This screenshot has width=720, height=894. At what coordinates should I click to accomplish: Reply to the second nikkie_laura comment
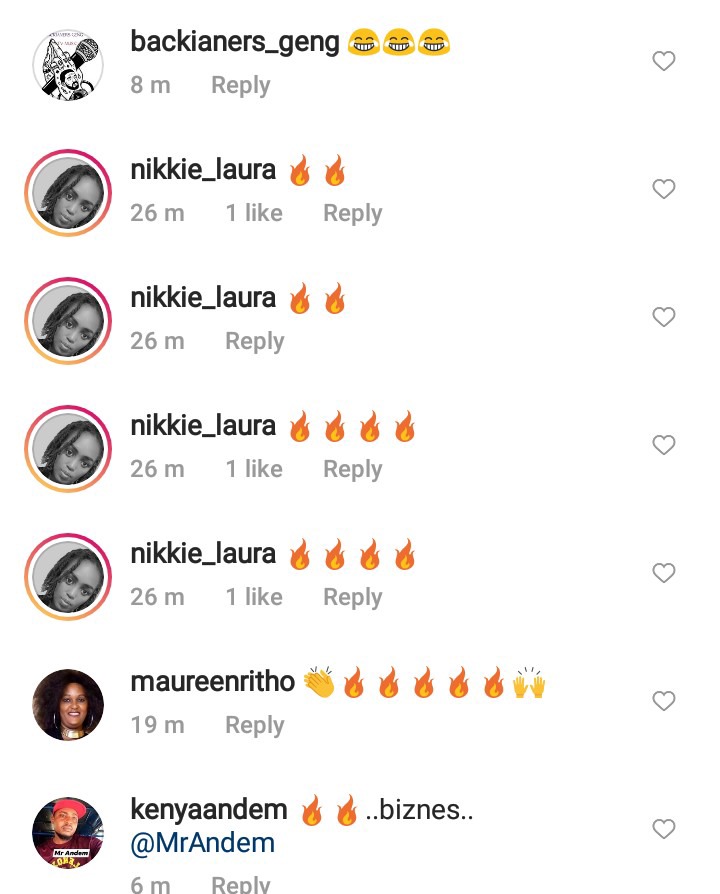[x=254, y=342]
